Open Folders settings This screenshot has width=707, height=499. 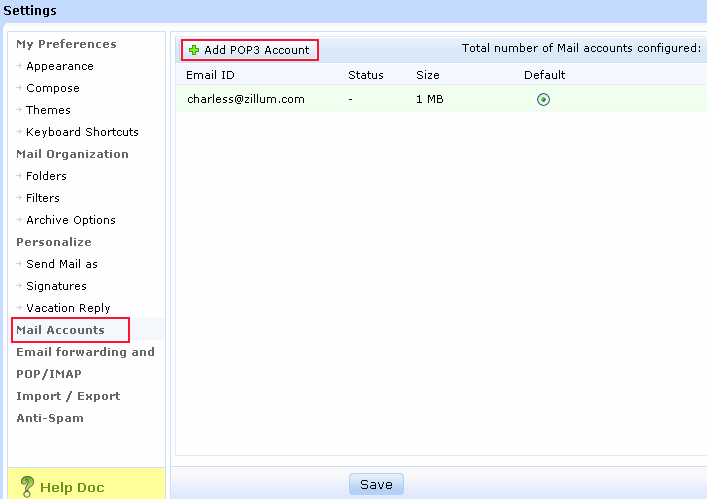point(46,176)
